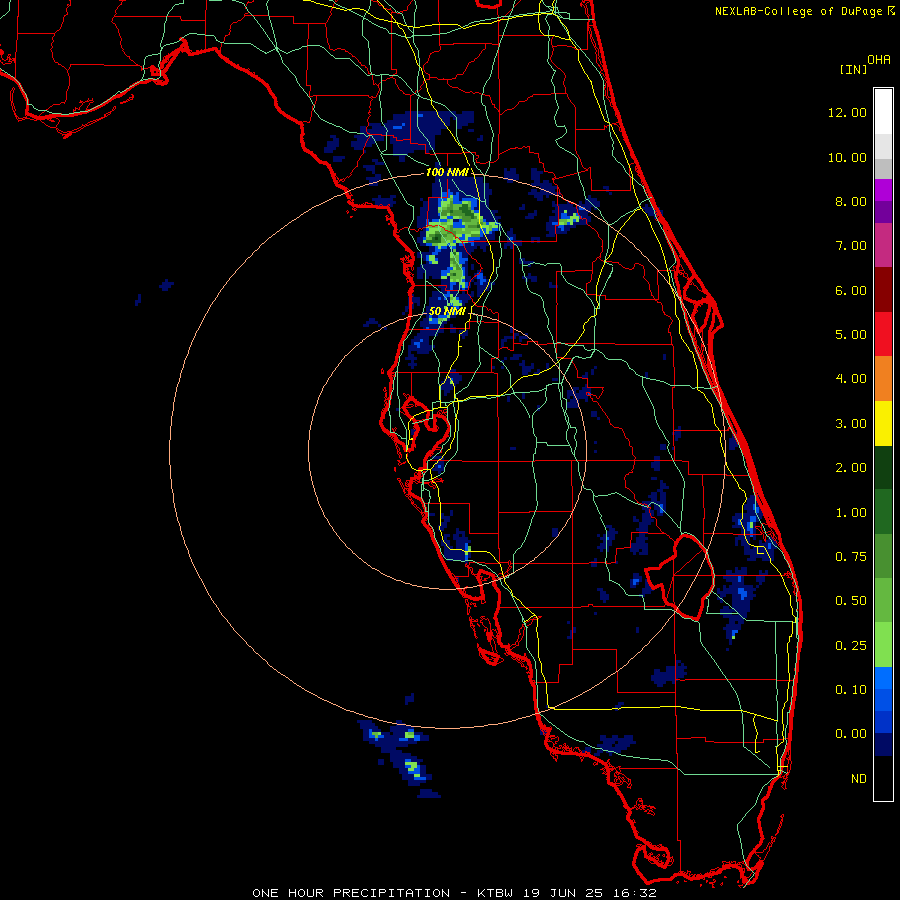Screen dimensions: 900x900
Task: Click the 0.10 legend value
Action: coord(851,690)
